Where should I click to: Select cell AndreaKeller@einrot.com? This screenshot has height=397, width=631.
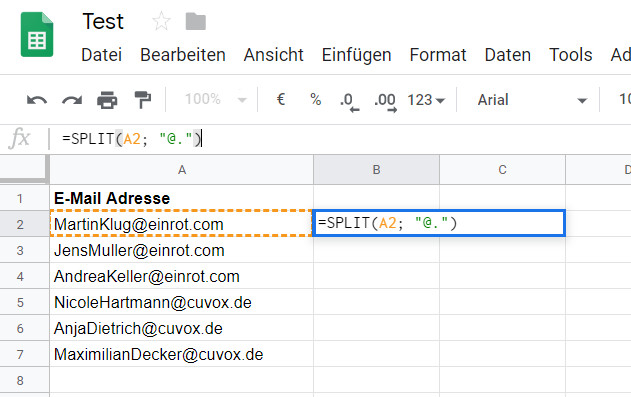click(181, 276)
